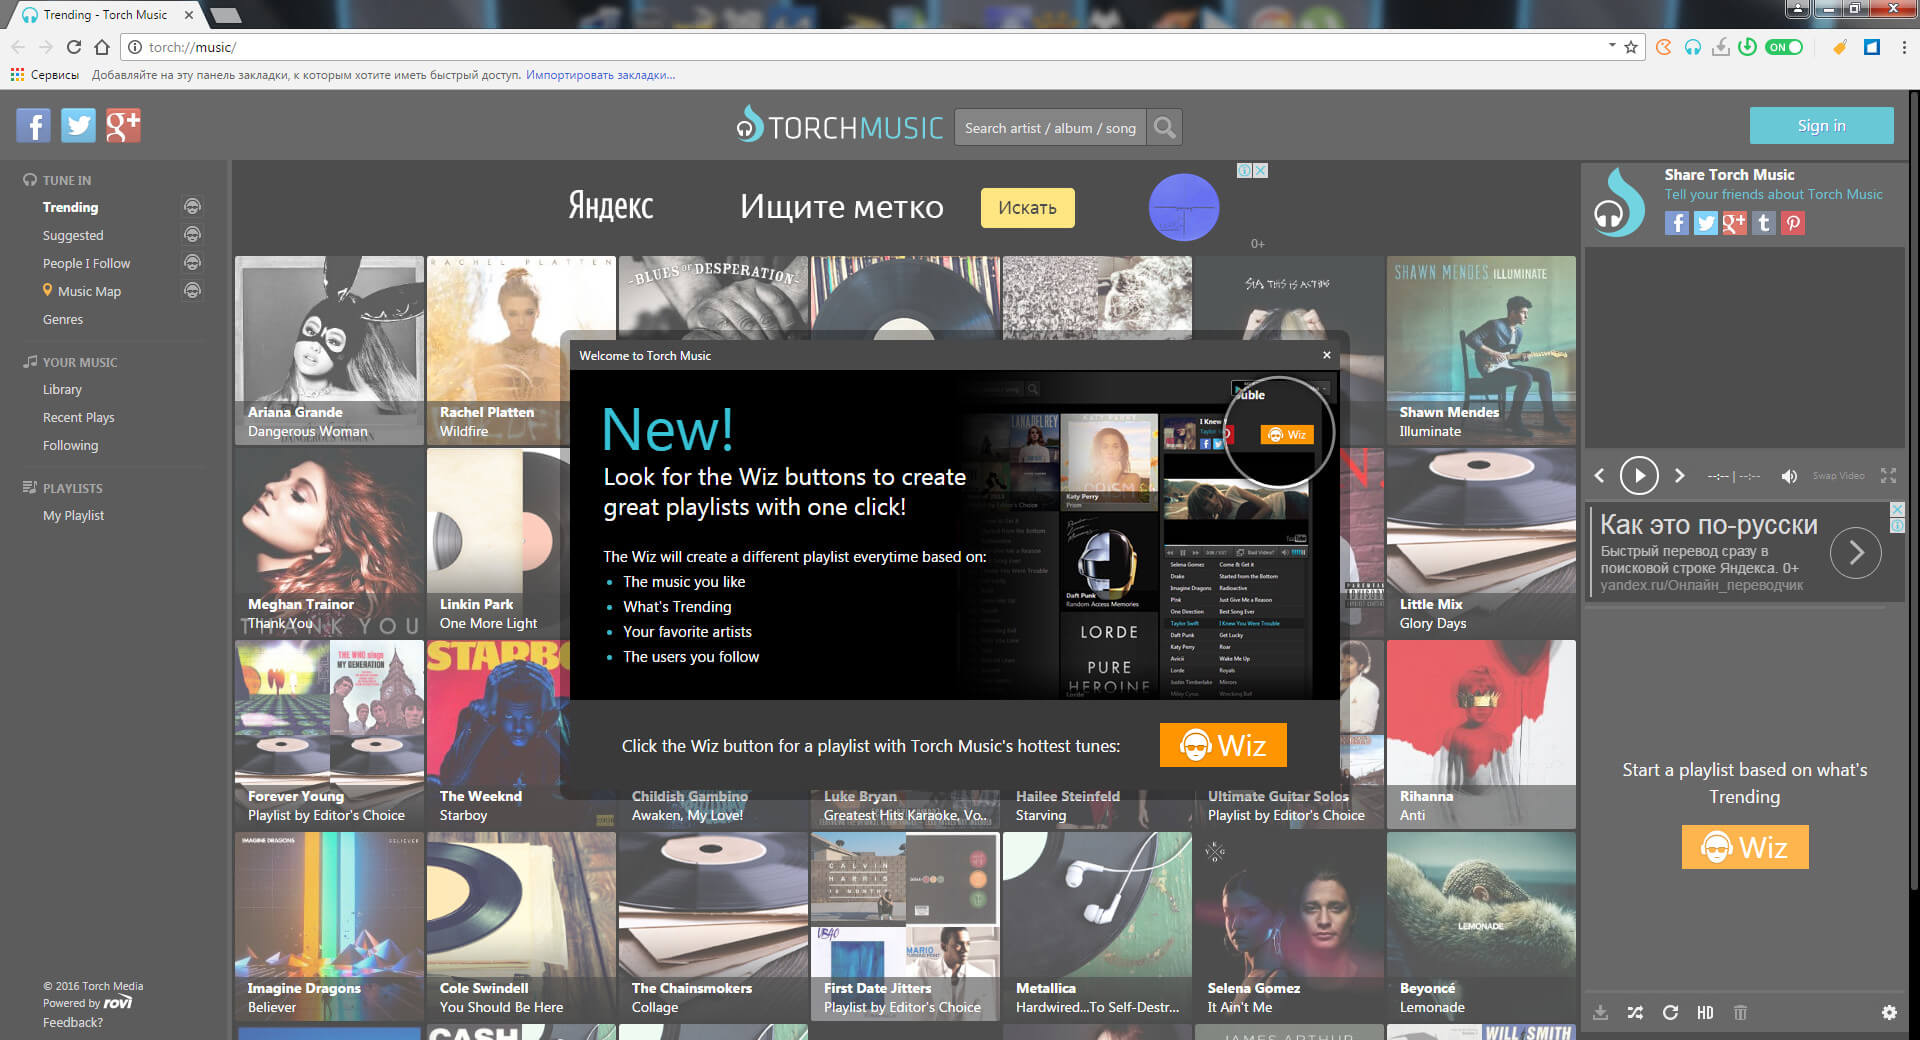Select Trending in the sidebar

pos(70,207)
